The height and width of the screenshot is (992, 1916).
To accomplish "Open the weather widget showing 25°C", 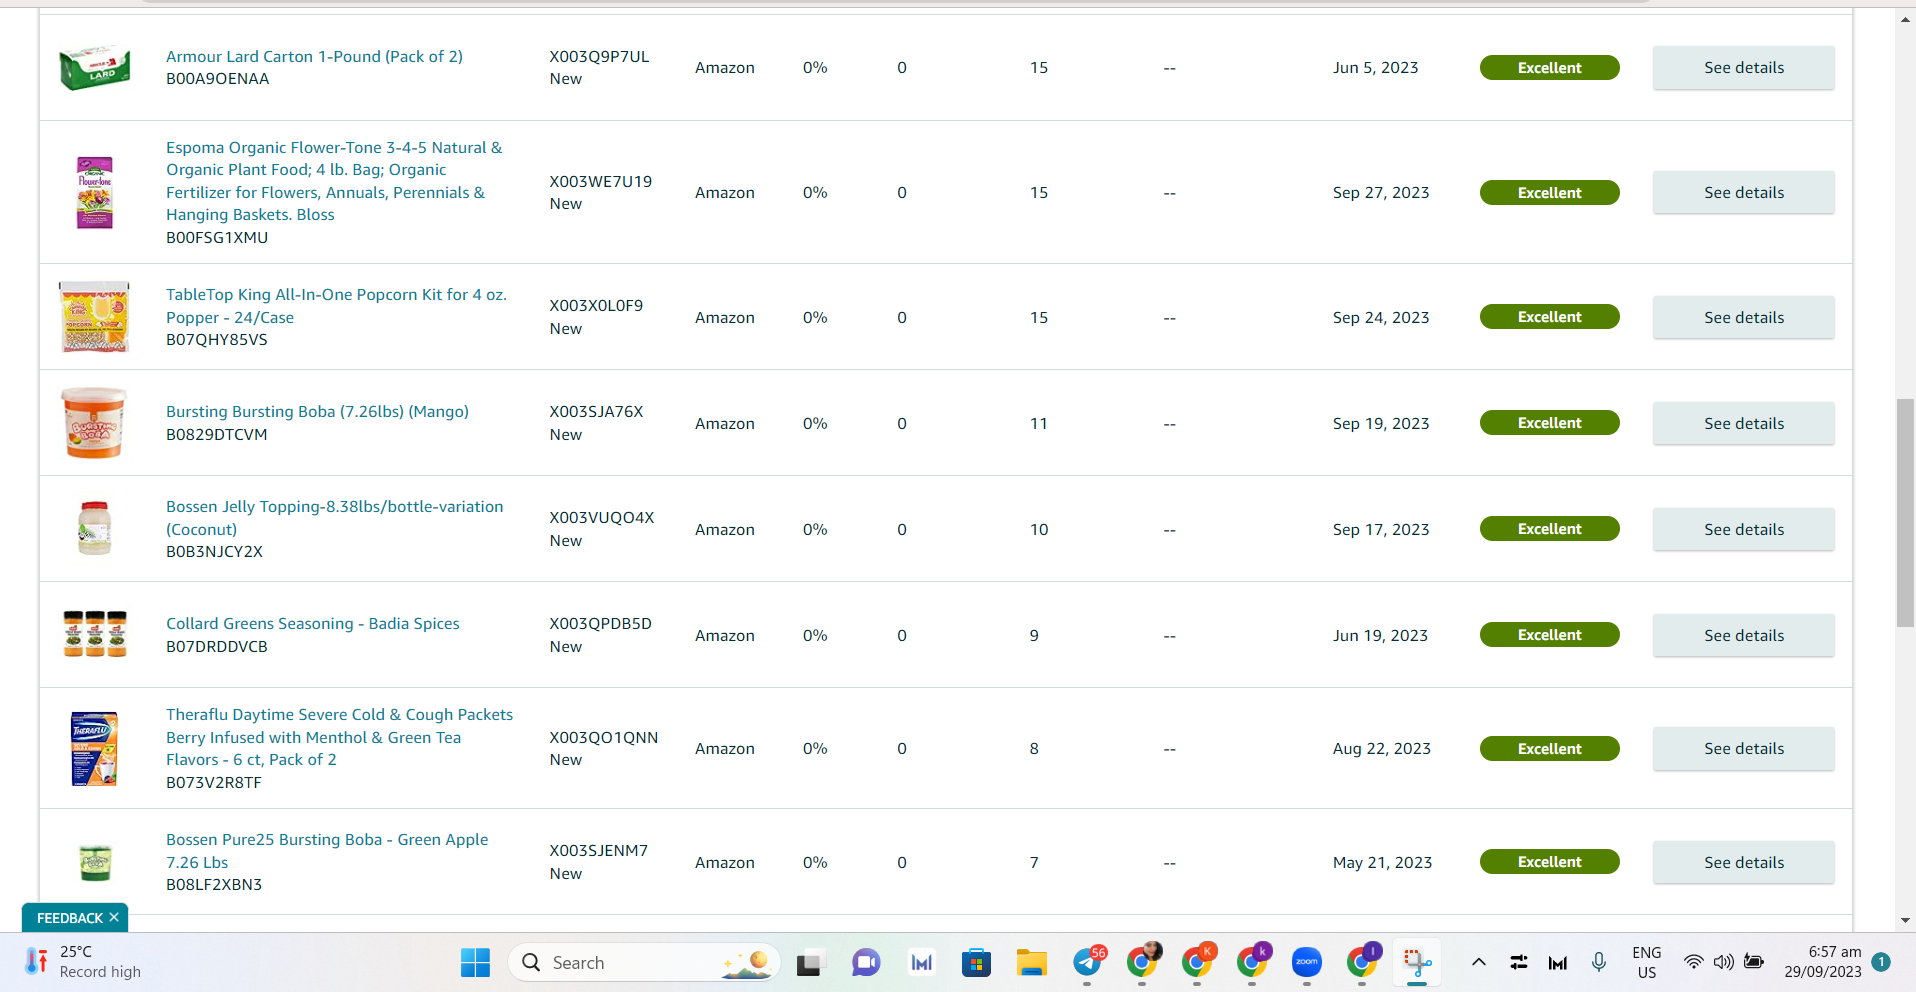I will (x=84, y=962).
